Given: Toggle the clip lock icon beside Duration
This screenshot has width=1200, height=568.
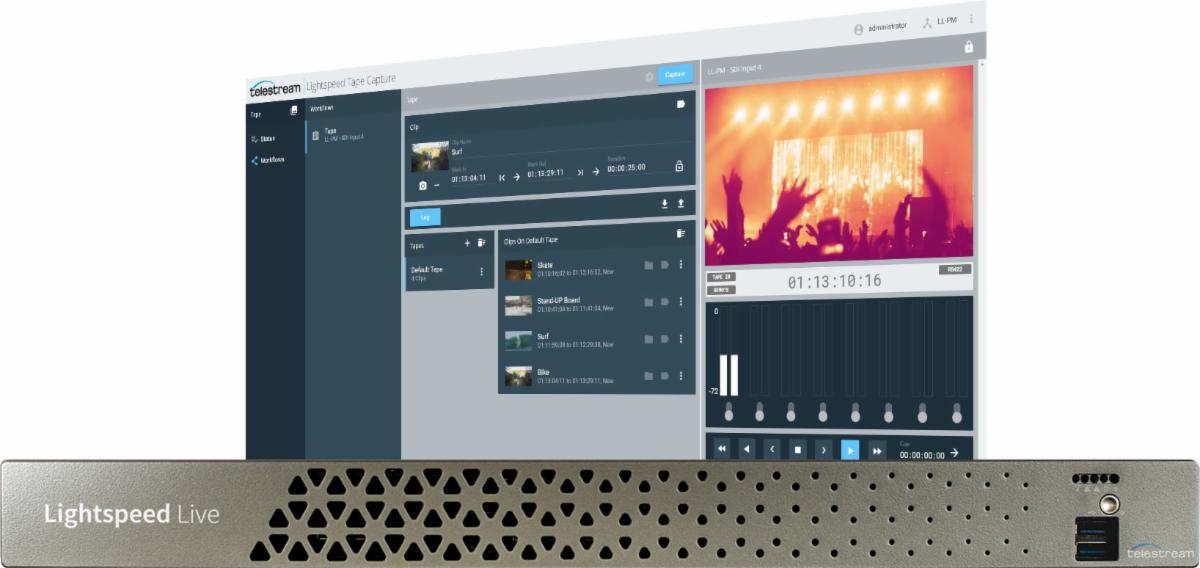Looking at the screenshot, I should pos(679,166).
